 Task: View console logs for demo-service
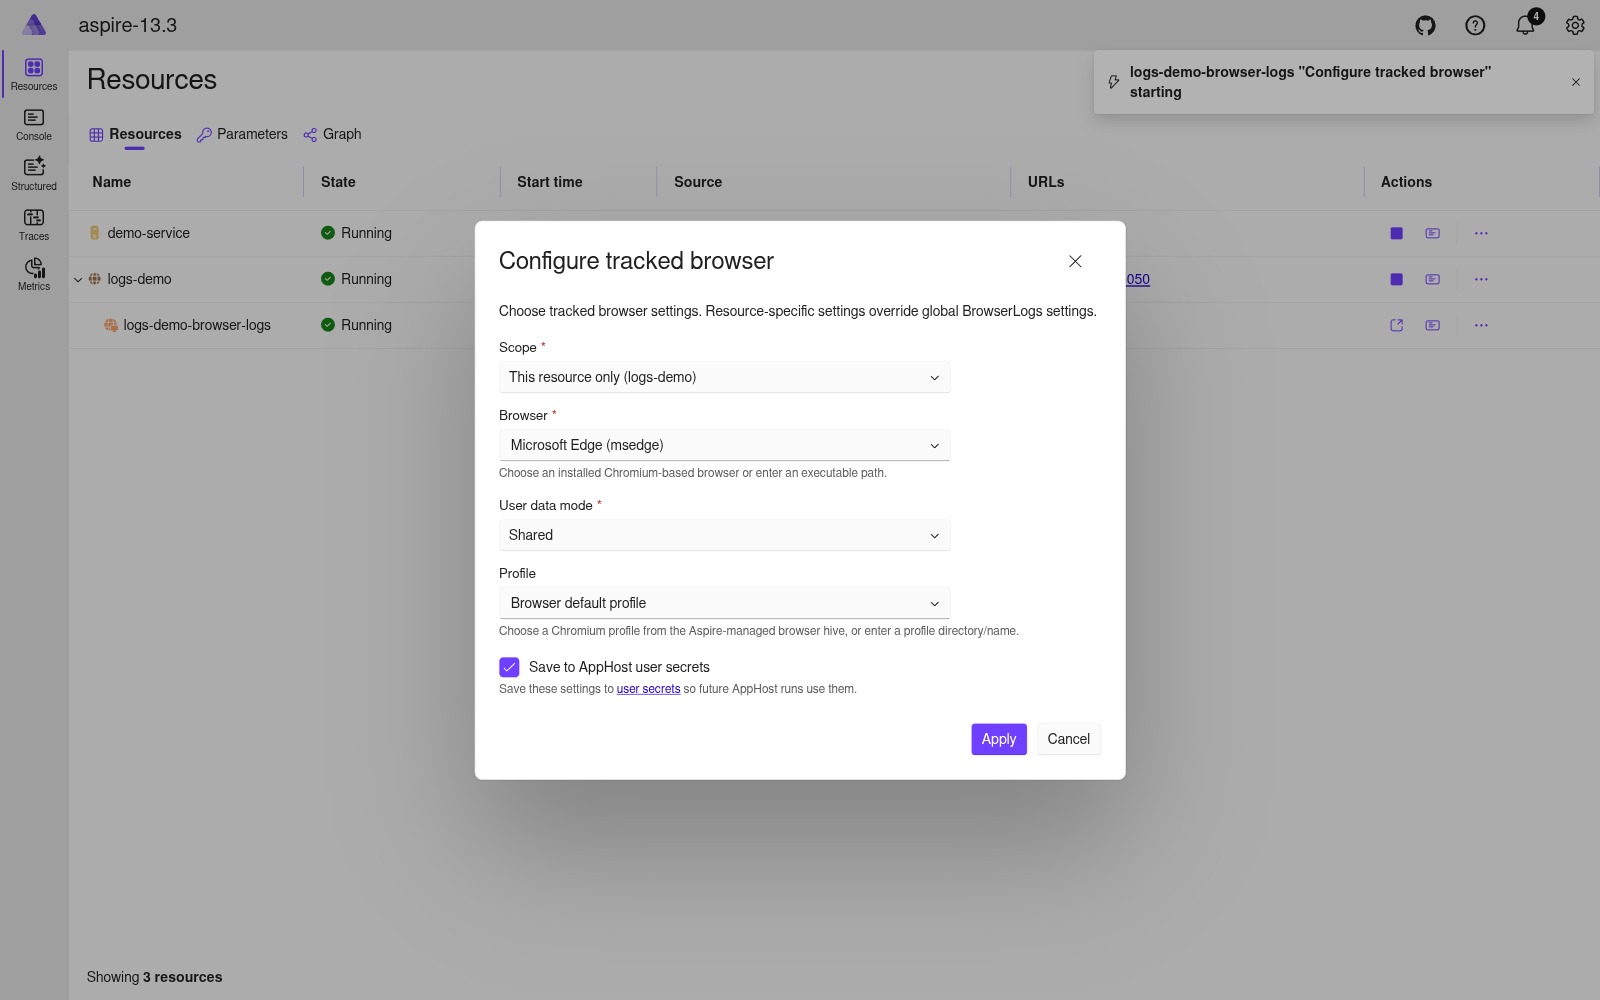1432,233
